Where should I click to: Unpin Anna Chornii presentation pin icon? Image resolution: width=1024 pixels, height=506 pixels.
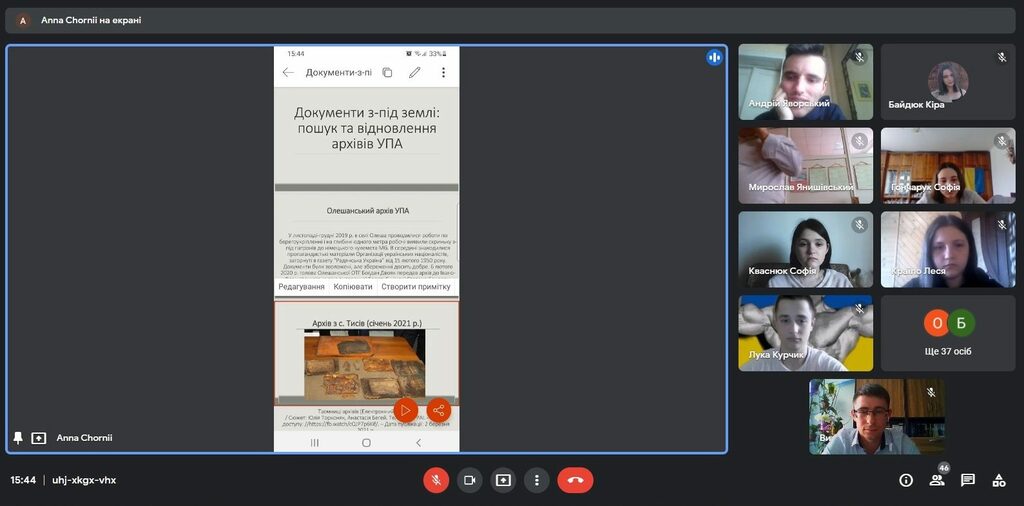tap(18, 438)
